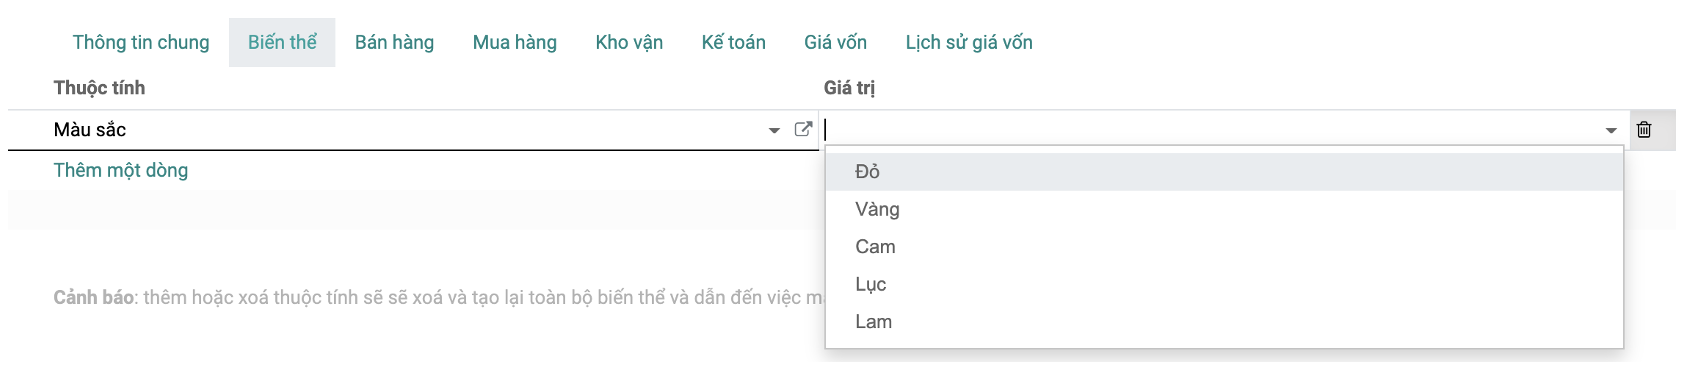1694x366 pixels.
Task: Delete the Màu sắc attribute row
Action: coord(1644,130)
